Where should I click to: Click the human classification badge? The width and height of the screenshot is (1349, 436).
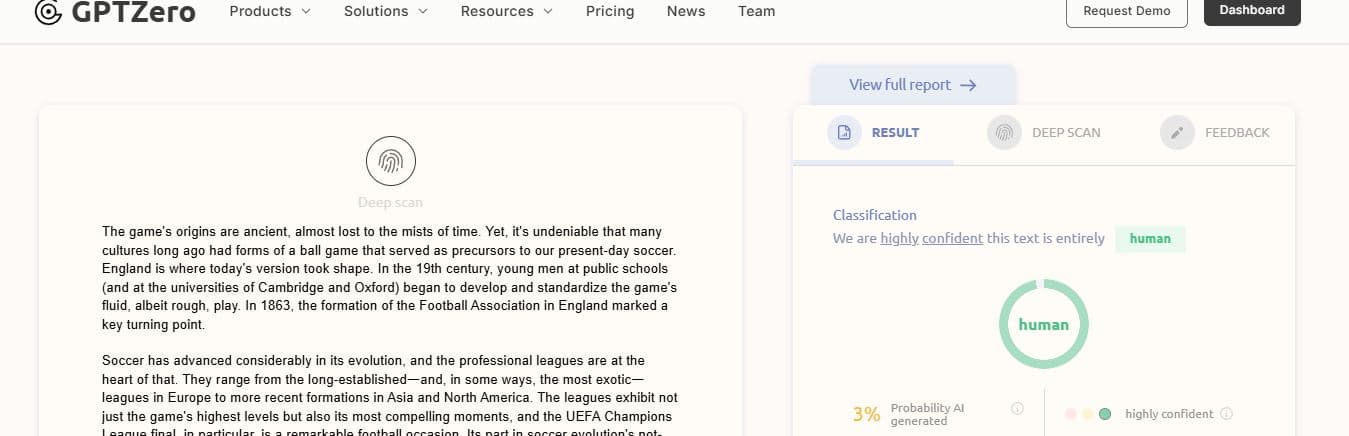coord(1150,239)
